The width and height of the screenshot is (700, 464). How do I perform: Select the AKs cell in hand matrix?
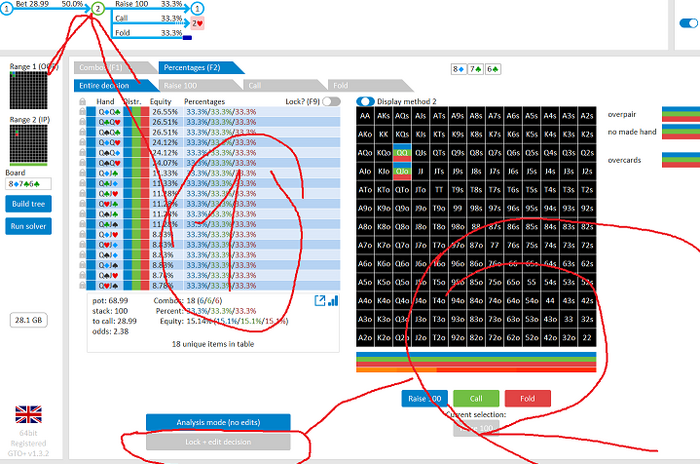(x=383, y=116)
